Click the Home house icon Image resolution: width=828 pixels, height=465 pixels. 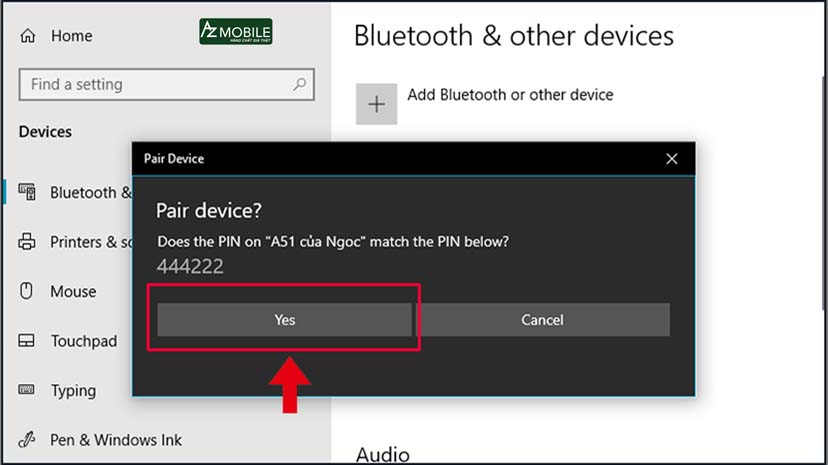28,36
